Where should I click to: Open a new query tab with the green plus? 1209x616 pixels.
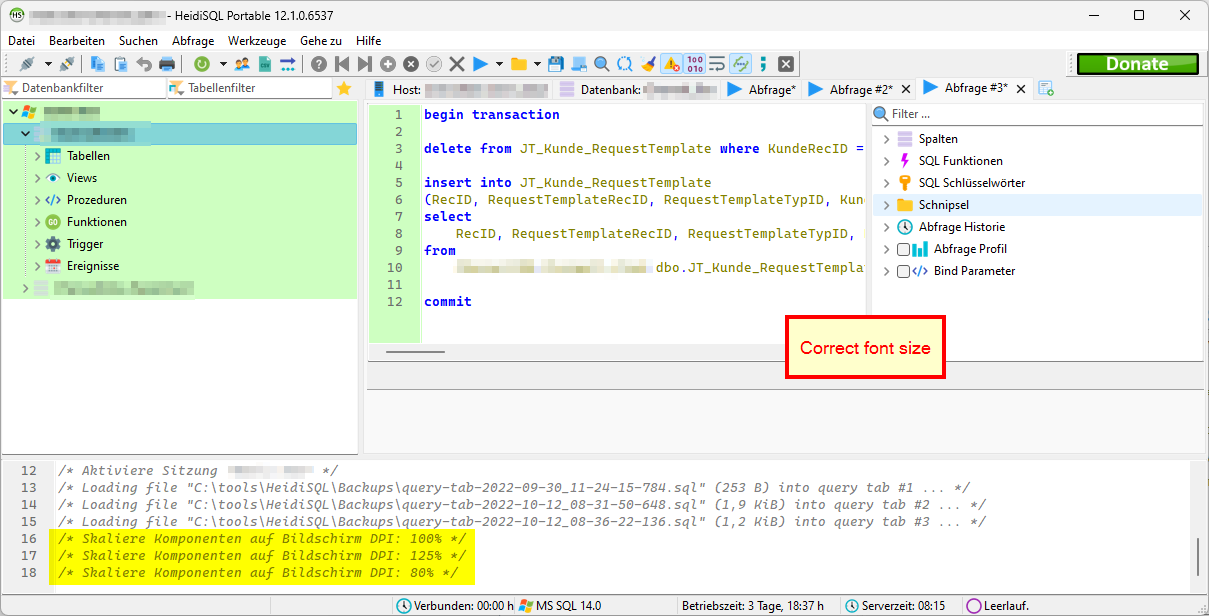(x=1046, y=88)
